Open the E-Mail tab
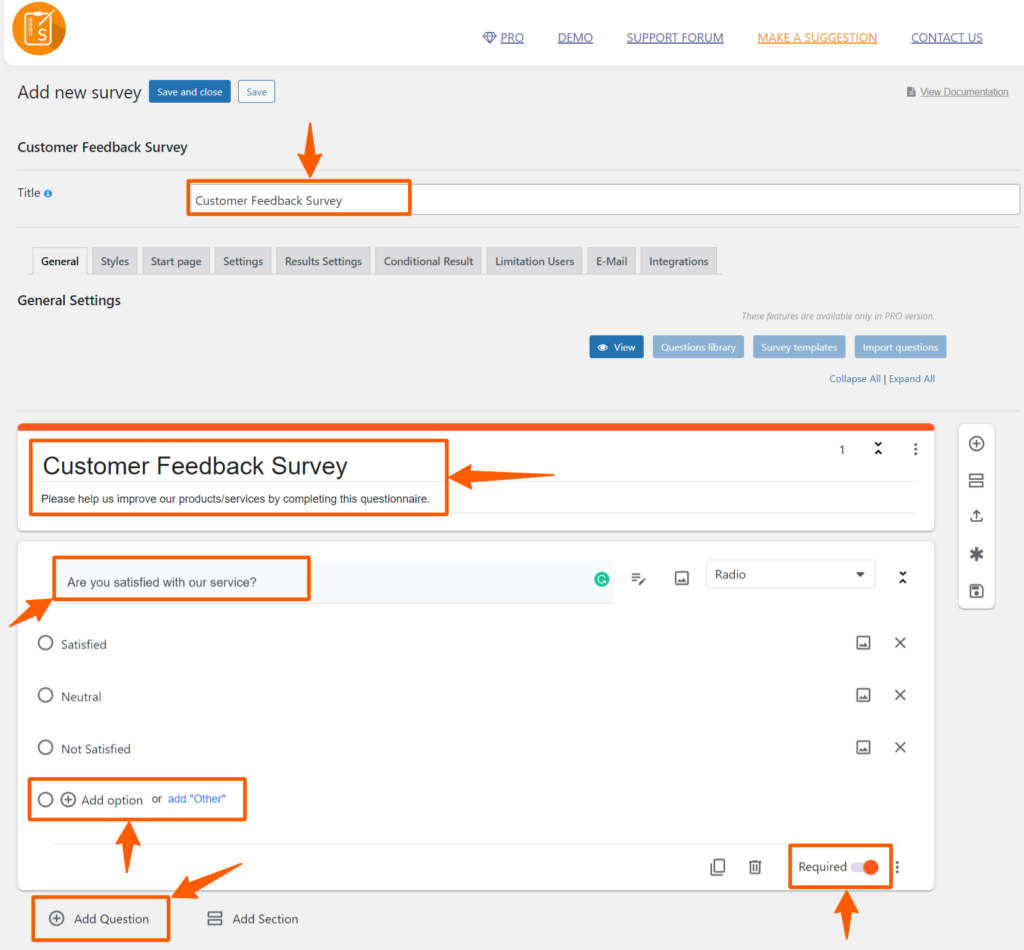The image size is (1024, 950). tap(611, 261)
